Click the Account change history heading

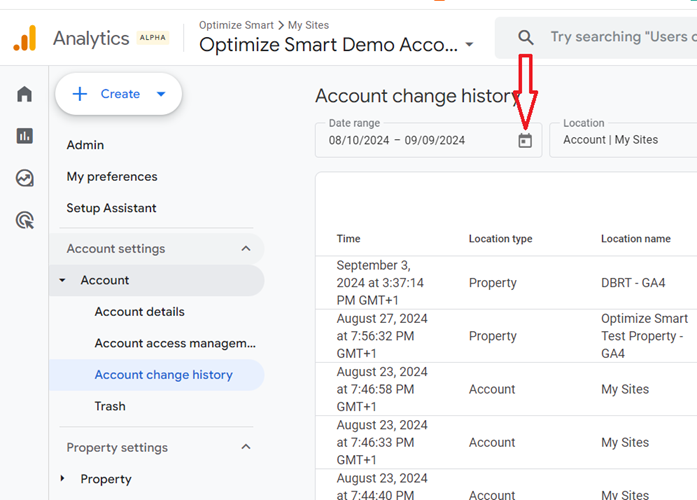(x=416, y=96)
